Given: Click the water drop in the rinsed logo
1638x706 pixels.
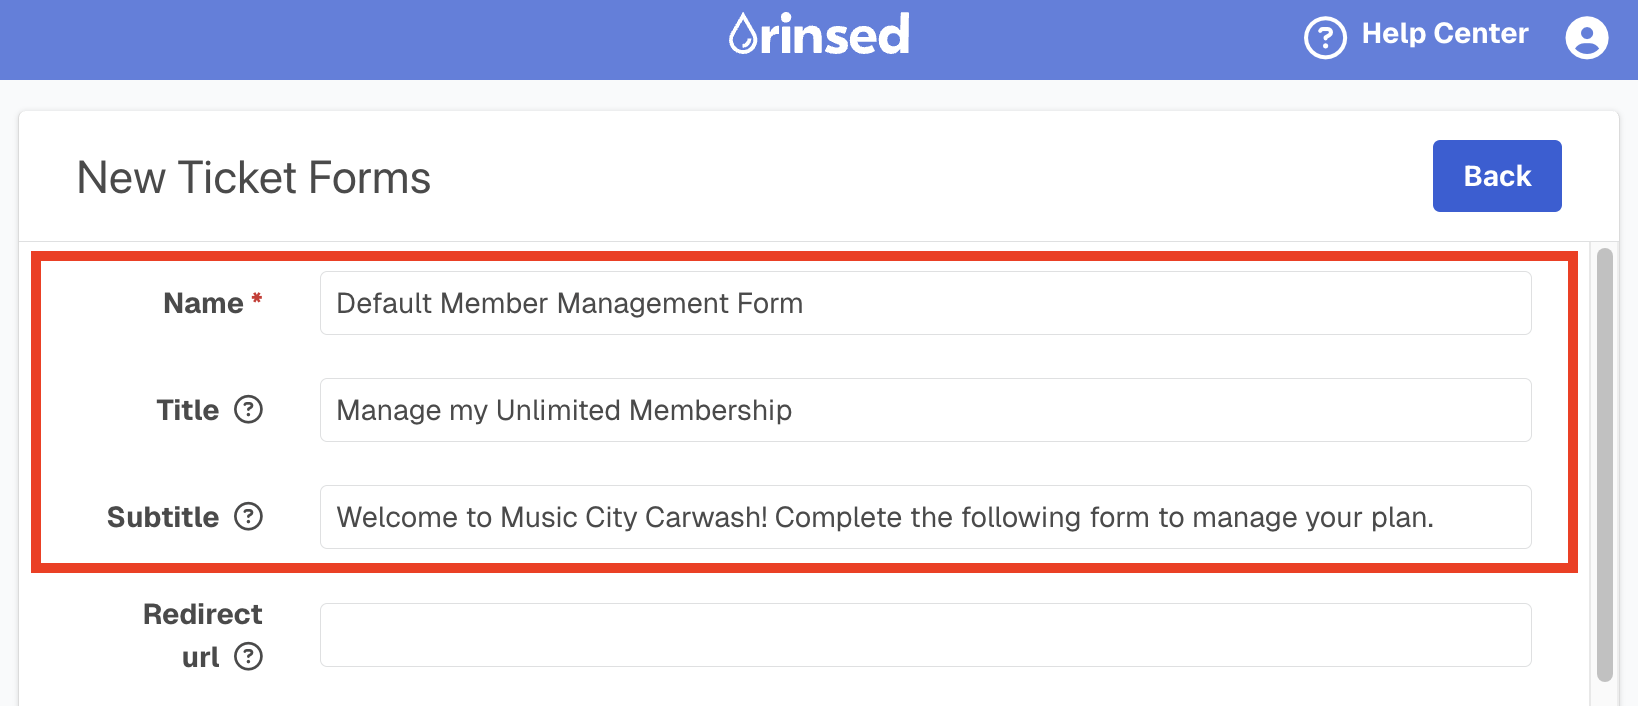Looking at the screenshot, I should 742,34.
